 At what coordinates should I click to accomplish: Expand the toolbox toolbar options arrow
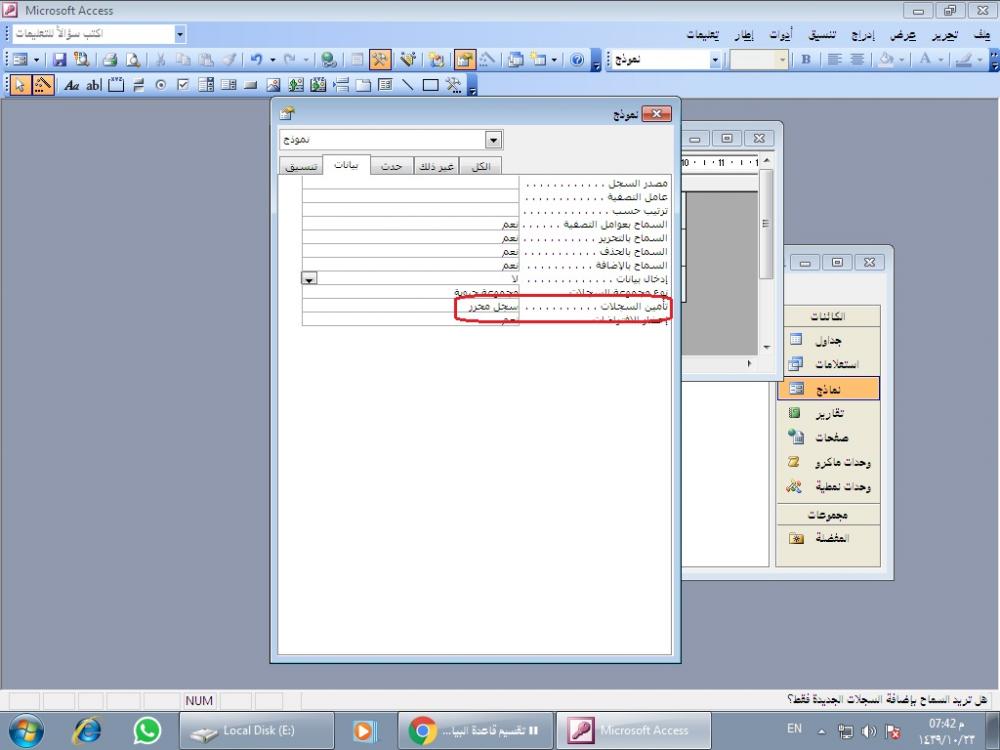pos(473,86)
